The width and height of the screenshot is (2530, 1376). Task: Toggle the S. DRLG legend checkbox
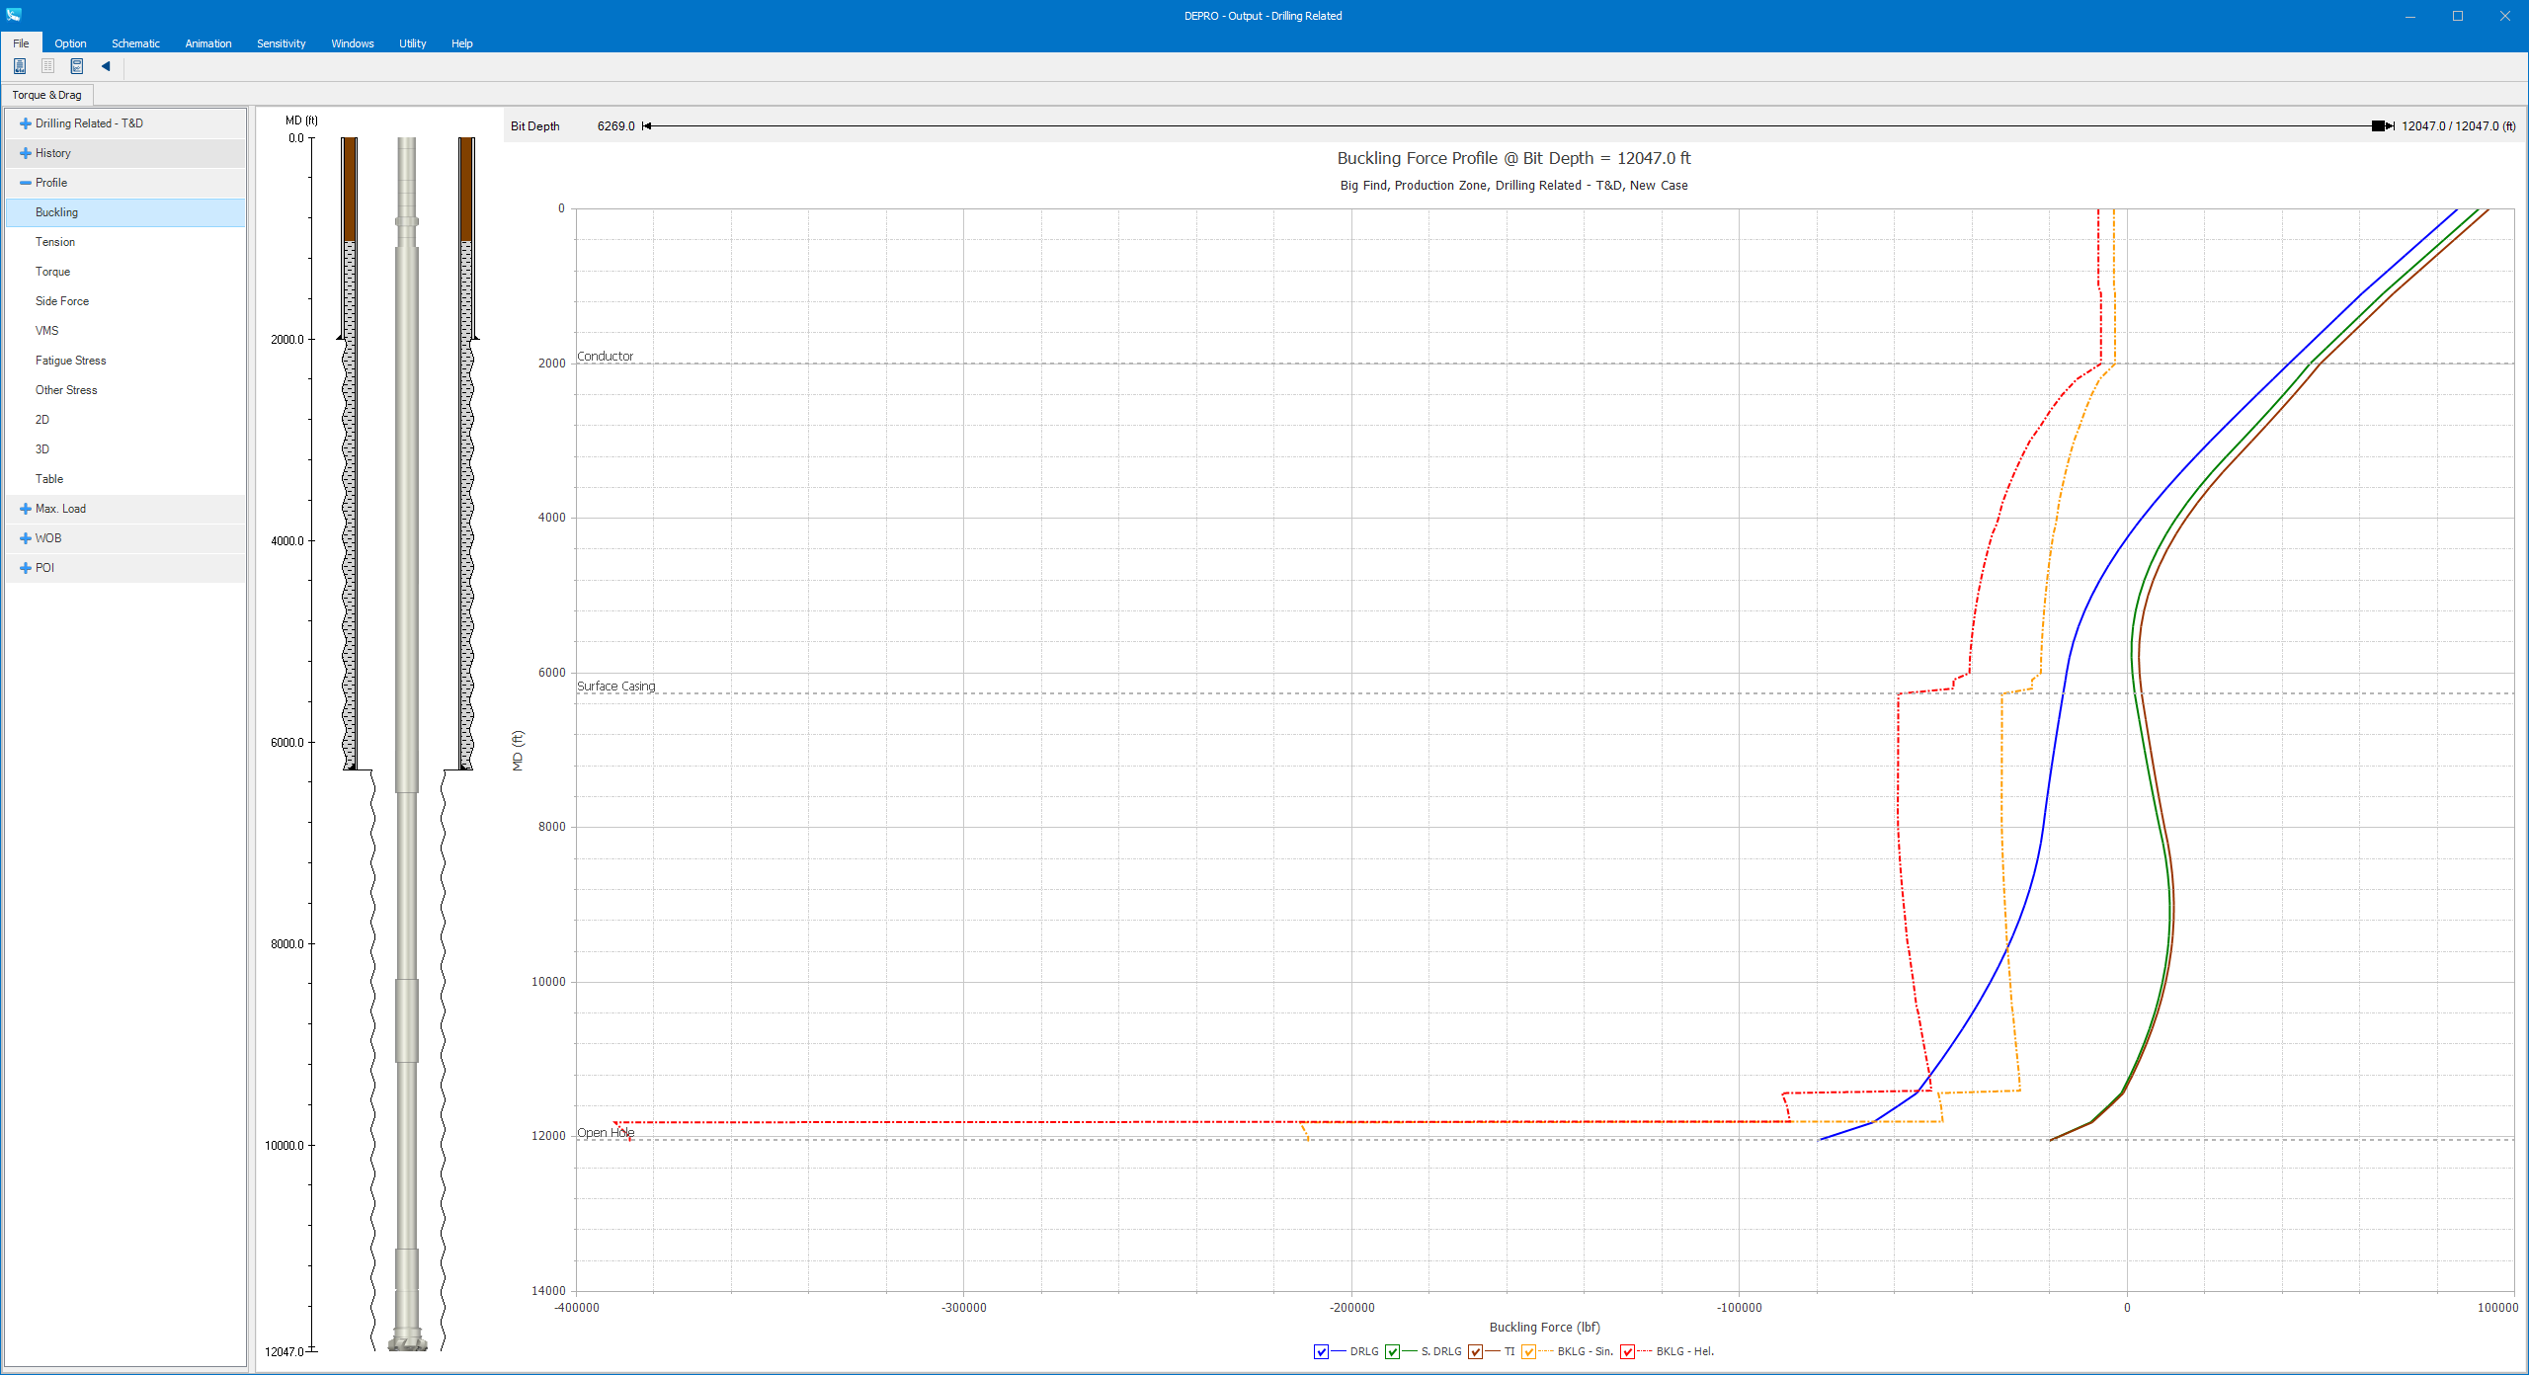click(x=1392, y=1352)
